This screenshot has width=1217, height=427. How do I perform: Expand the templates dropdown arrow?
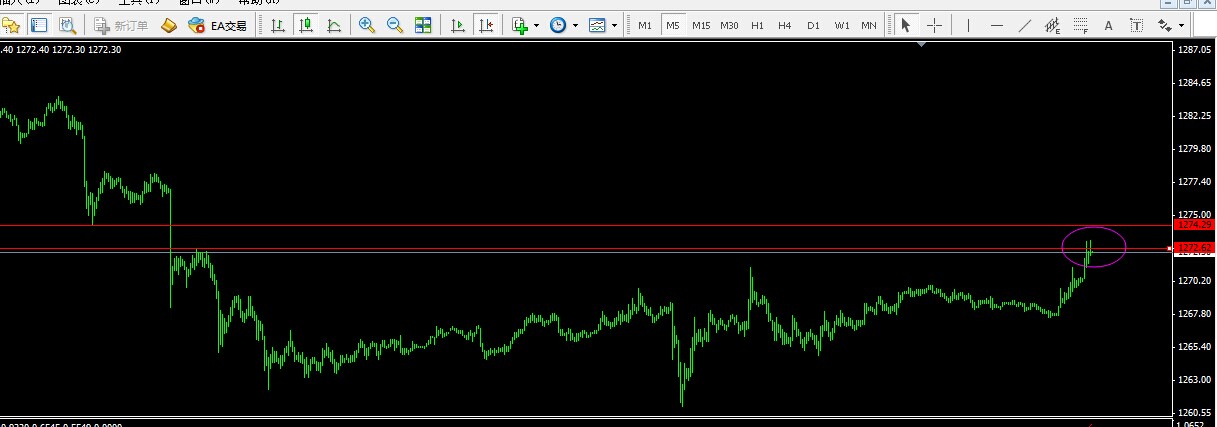point(614,25)
